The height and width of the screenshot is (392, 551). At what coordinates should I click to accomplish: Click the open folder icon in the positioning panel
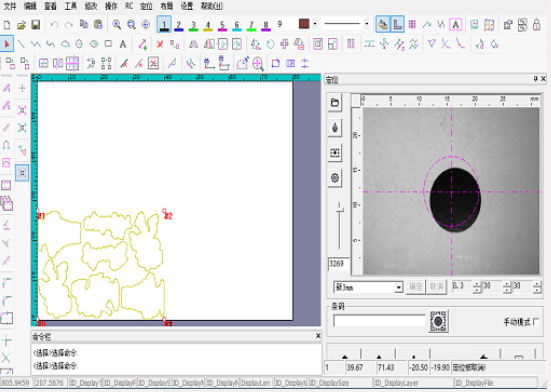(335, 103)
